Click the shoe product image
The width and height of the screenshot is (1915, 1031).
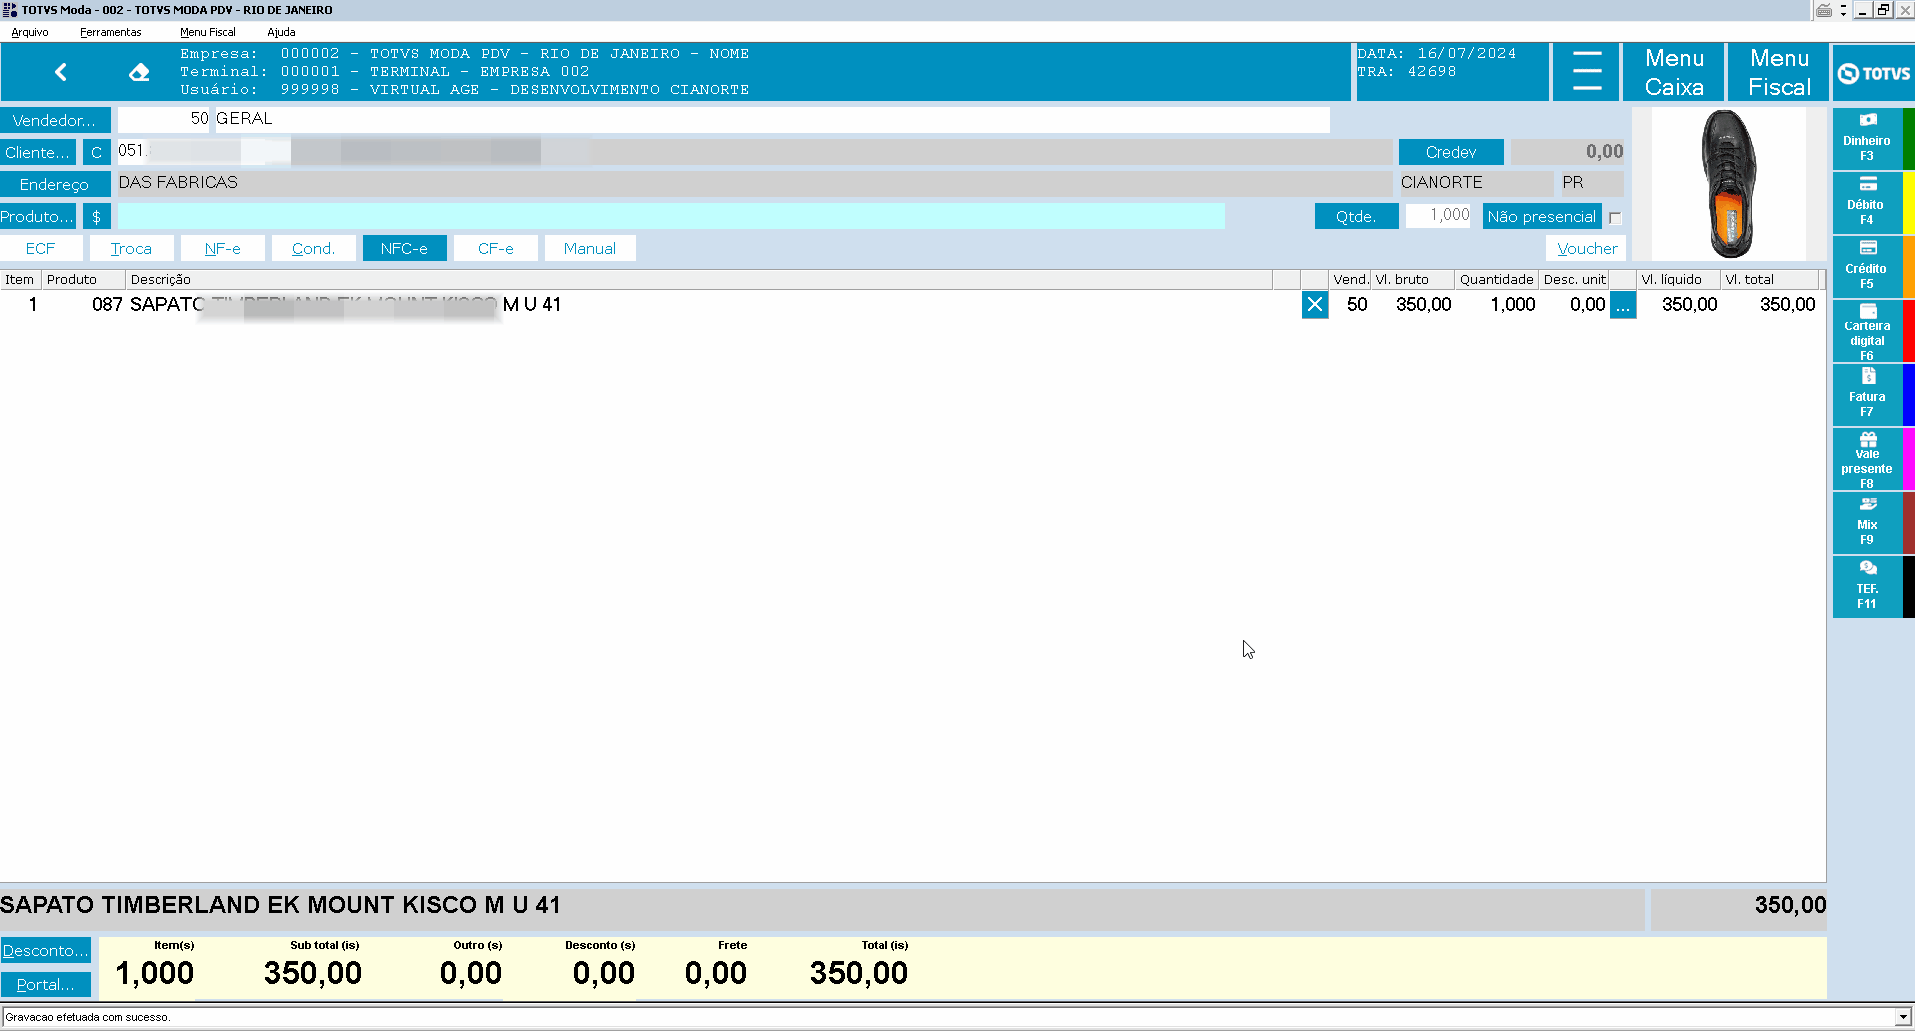[1730, 184]
